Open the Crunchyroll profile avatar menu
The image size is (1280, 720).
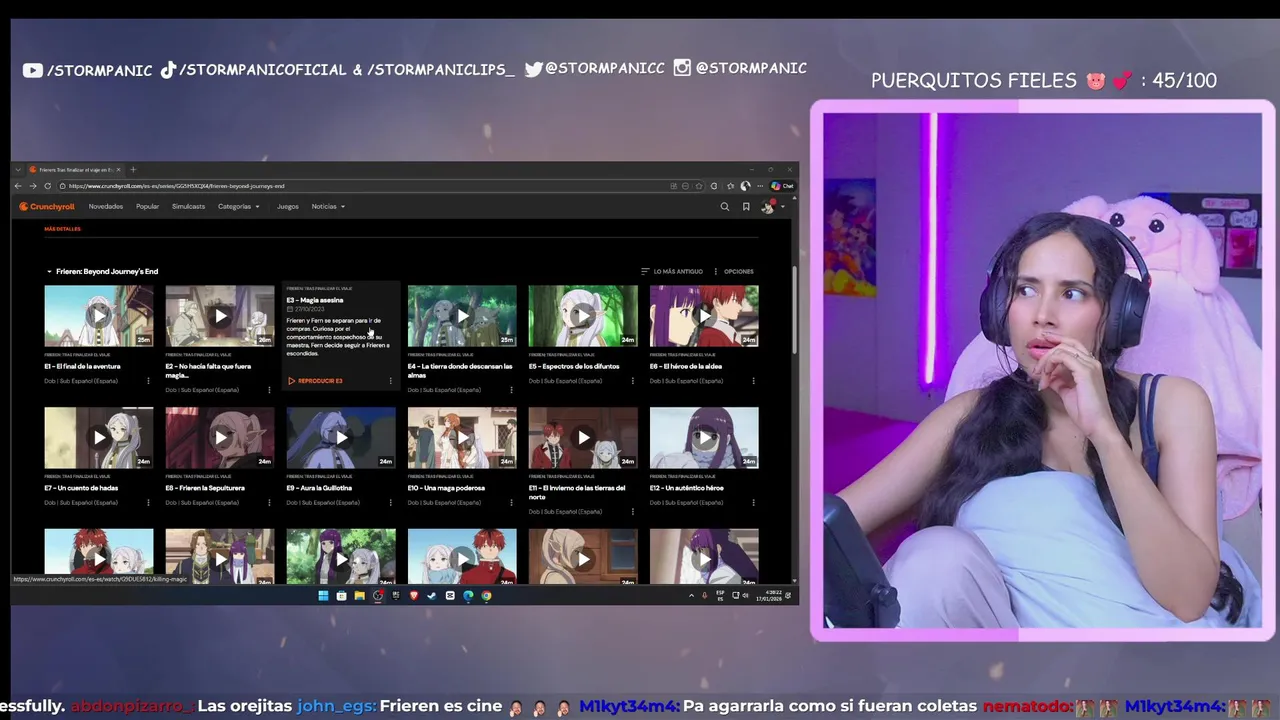coord(770,207)
